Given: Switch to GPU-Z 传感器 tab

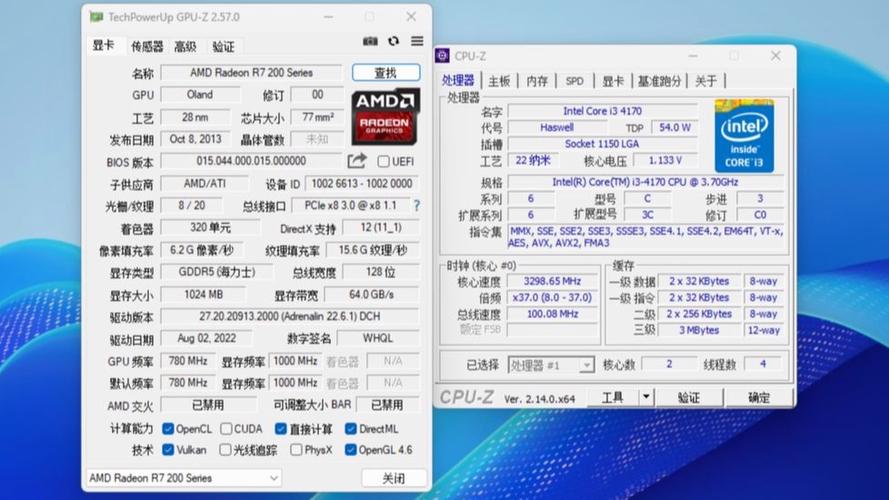Looking at the screenshot, I should tap(147, 46).
